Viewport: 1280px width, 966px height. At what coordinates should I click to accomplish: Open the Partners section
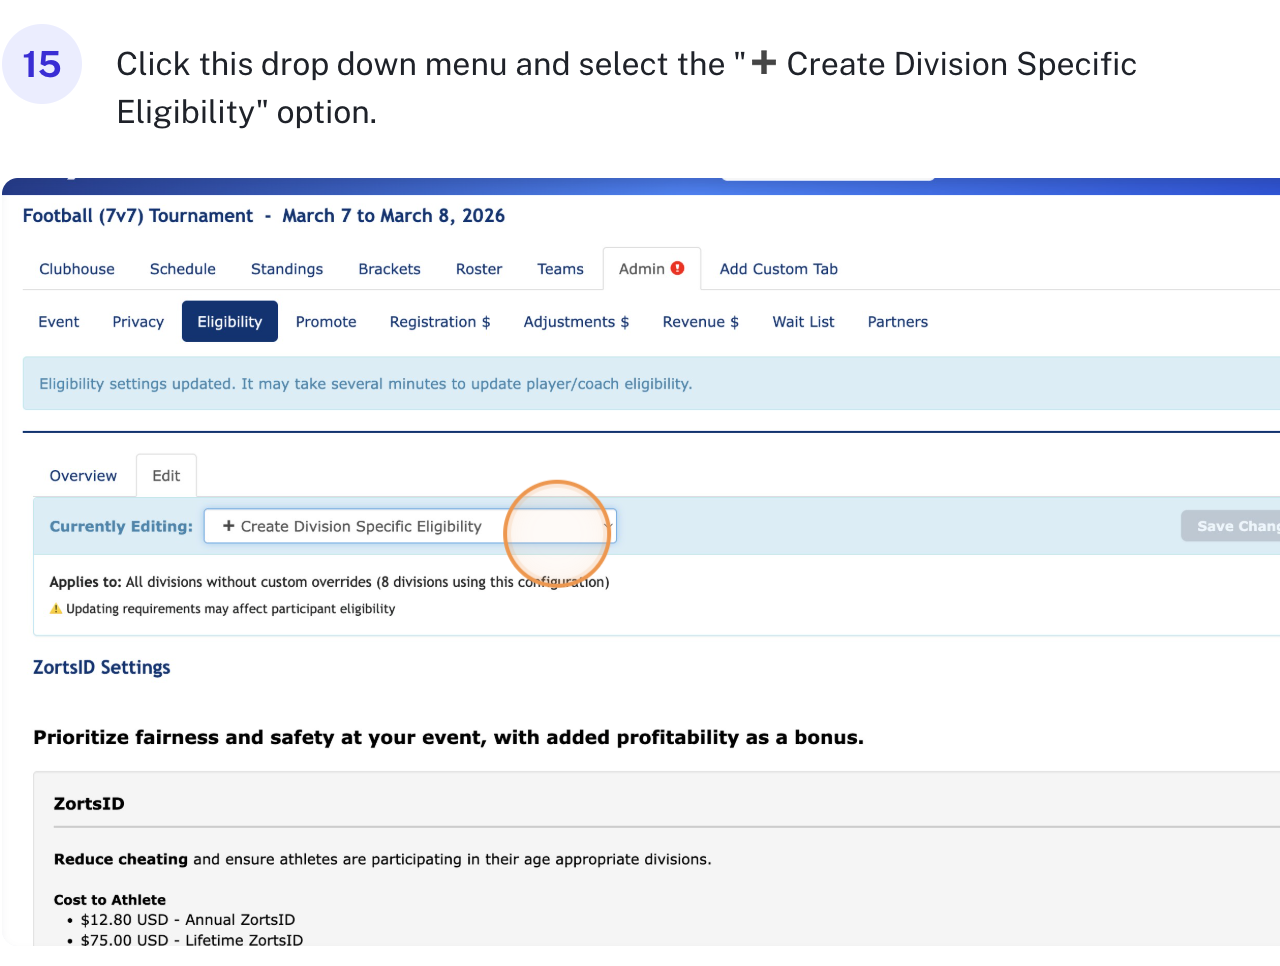coord(897,322)
